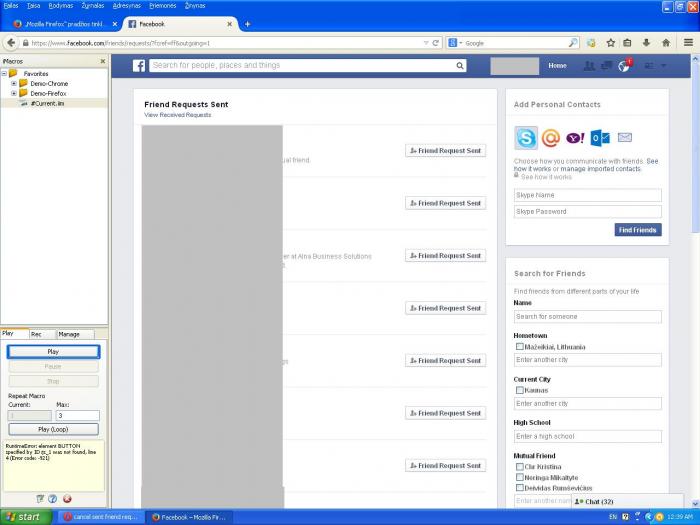Click iMacros edit macro icon
This screenshot has width=700, height=525.
tap(40, 499)
